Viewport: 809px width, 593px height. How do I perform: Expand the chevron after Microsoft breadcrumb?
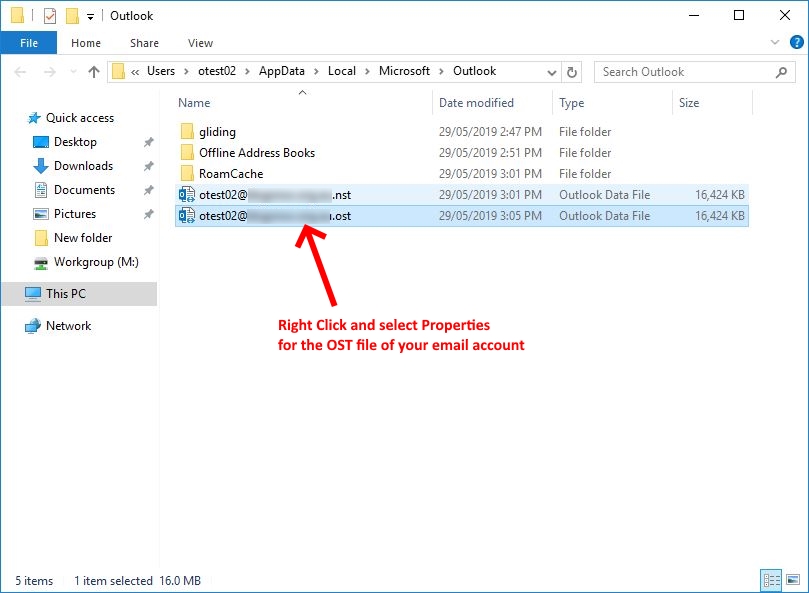click(x=441, y=72)
